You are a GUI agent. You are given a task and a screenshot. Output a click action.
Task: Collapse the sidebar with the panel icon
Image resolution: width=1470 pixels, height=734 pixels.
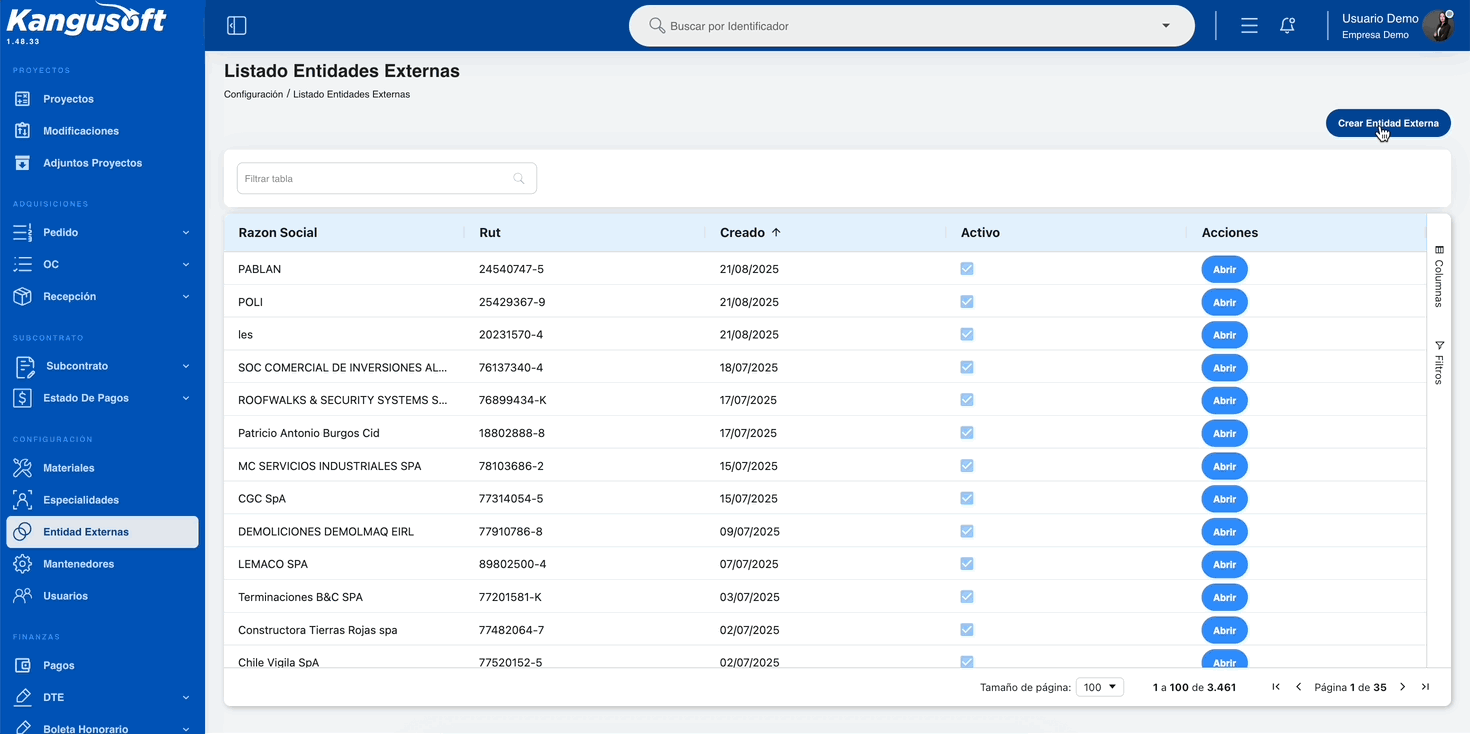tap(236, 26)
